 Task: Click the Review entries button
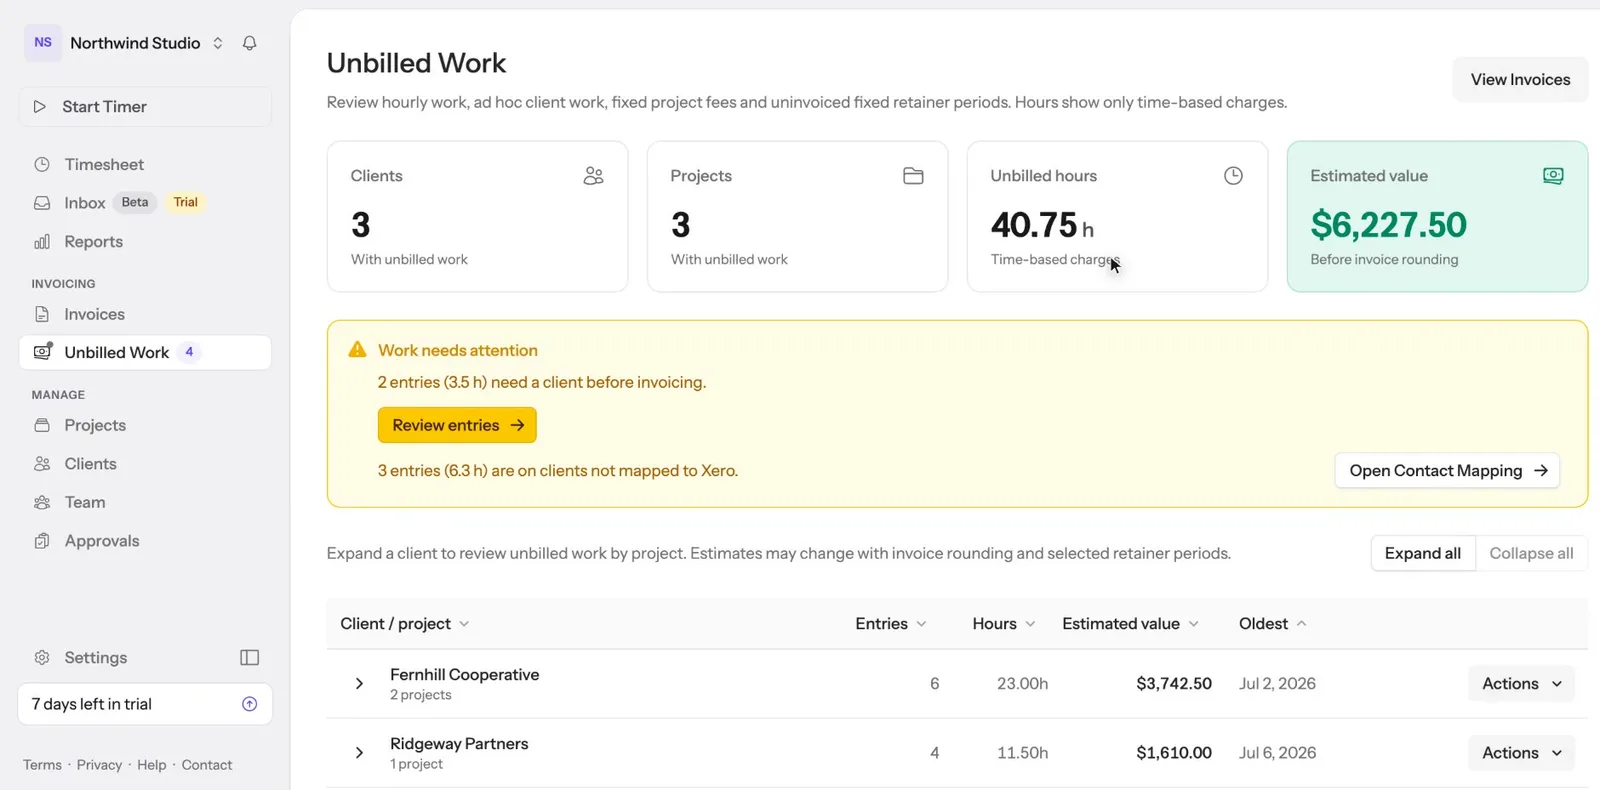tap(457, 426)
